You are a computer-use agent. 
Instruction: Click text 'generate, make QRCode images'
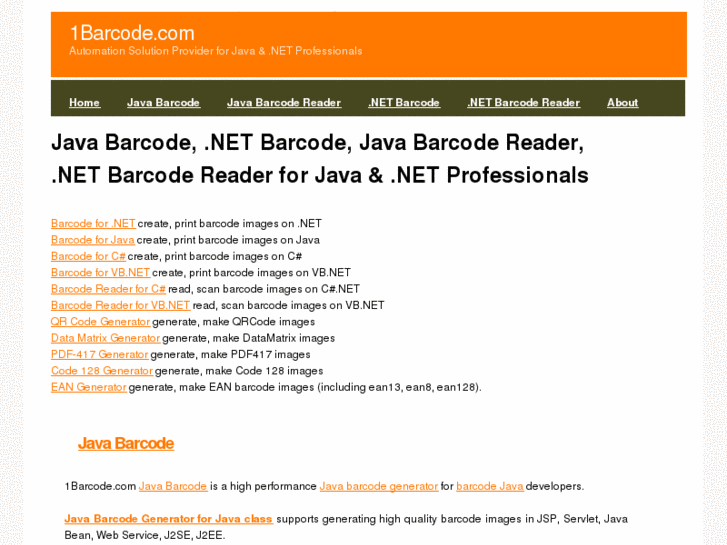tap(234, 321)
